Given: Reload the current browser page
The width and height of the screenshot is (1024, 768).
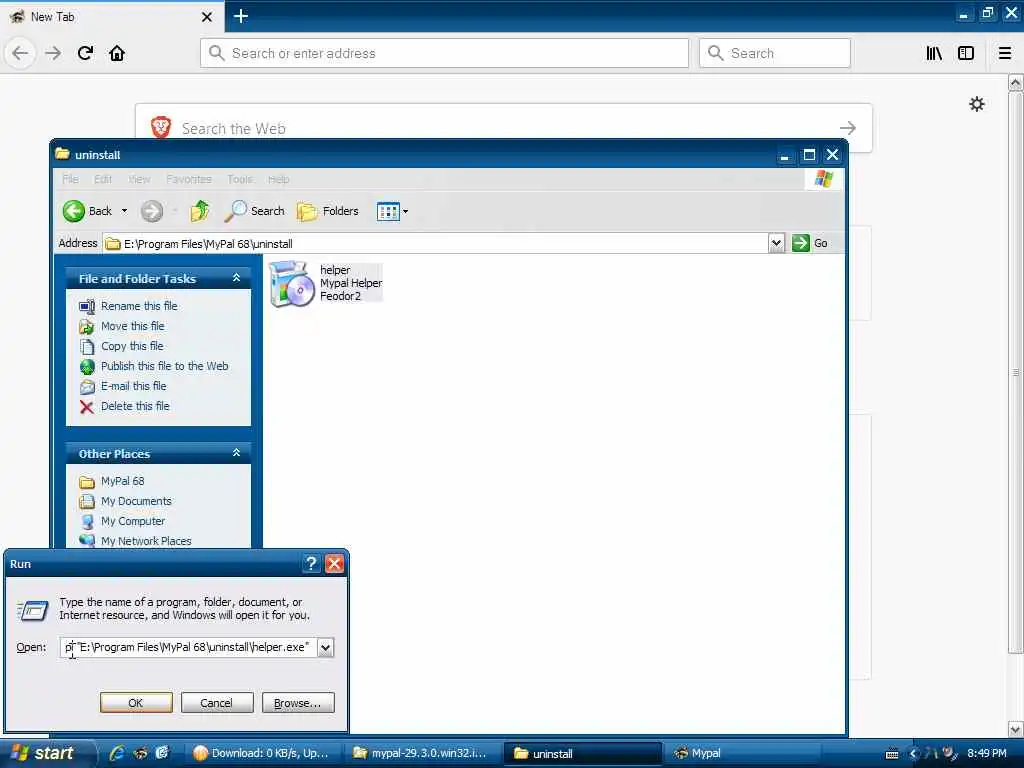Looking at the screenshot, I should click(x=86, y=53).
